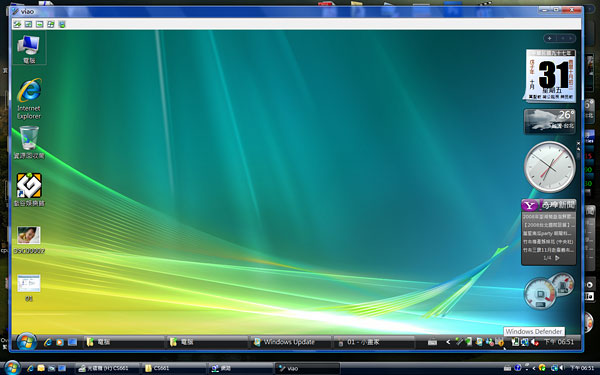The height and width of the screenshot is (375, 600).
Task: Click the yellow folder icon in host quick launch
Action: pos(41,368)
